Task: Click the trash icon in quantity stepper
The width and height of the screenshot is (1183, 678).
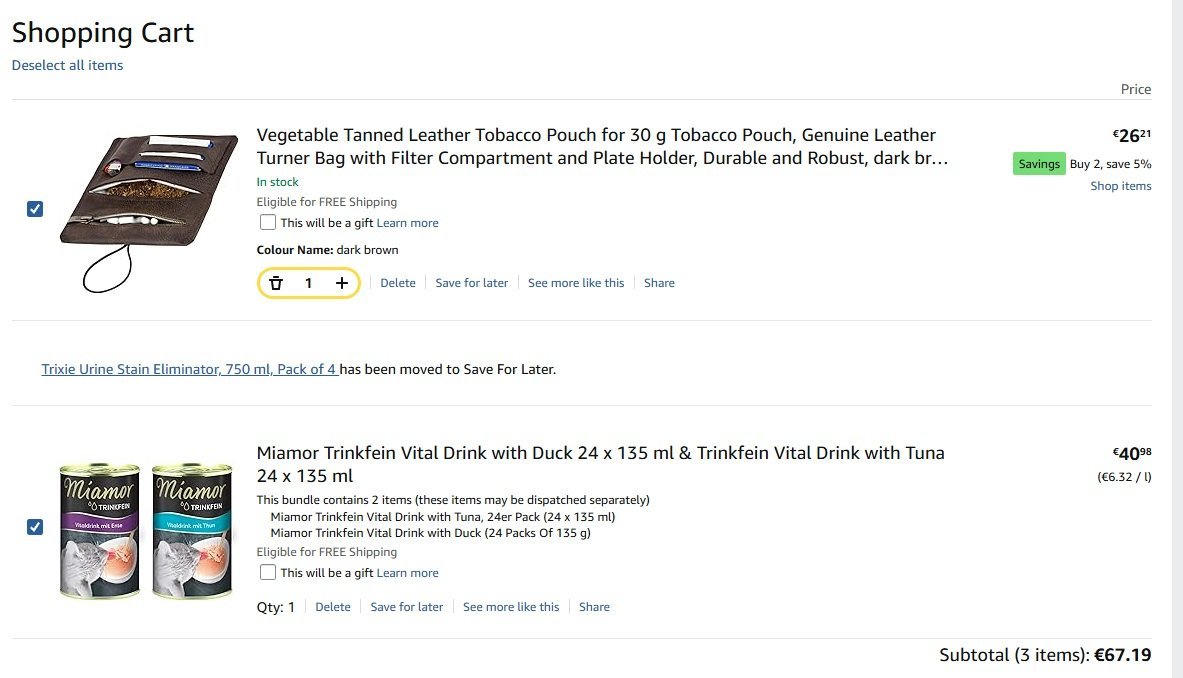Action: (x=277, y=284)
